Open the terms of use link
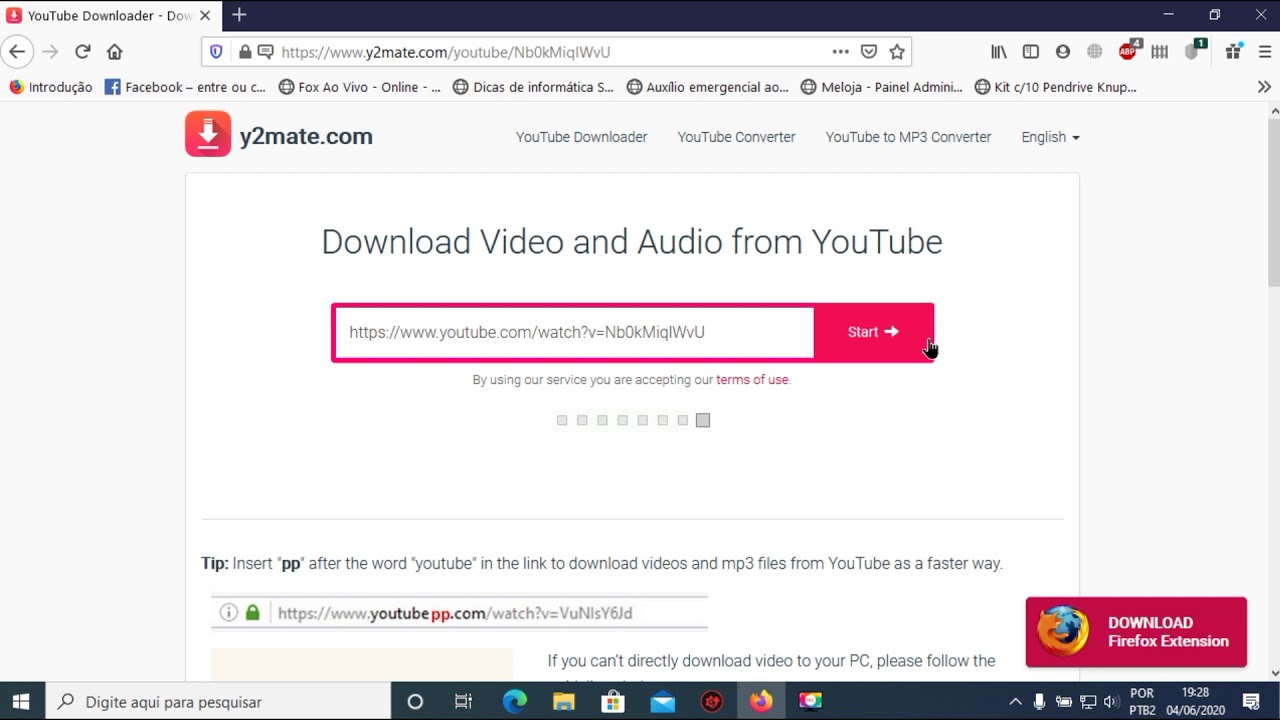Viewport: 1280px width, 720px height. [752, 380]
